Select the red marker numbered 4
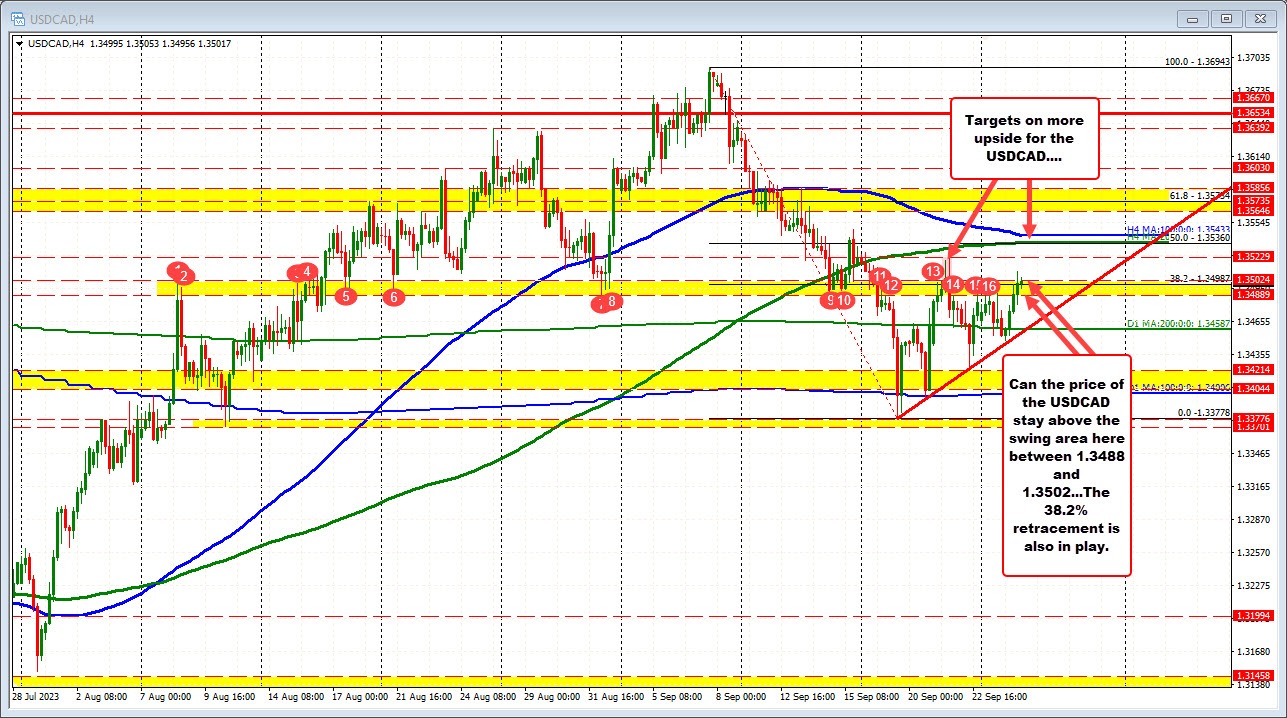This screenshot has height=718, width=1287. [x=309, y=271]
